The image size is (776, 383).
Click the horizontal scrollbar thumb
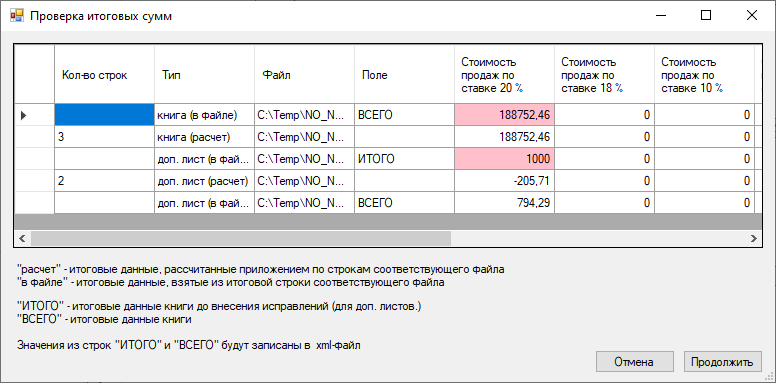(241, 239)
